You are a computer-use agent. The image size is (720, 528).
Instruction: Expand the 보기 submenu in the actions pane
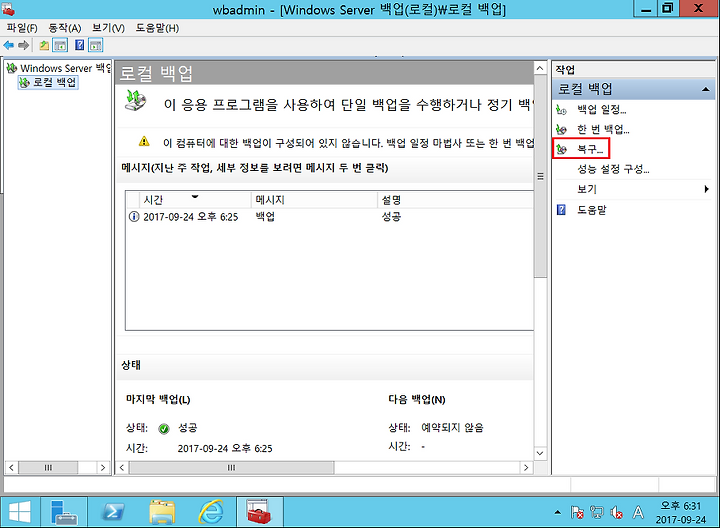pyautogui.click(x=634, y=189)
